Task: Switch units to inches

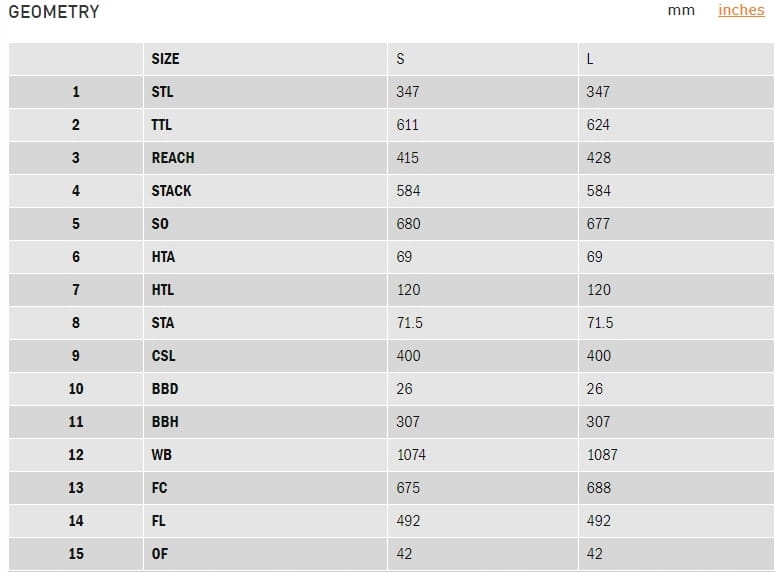Action: pos(740,10)
